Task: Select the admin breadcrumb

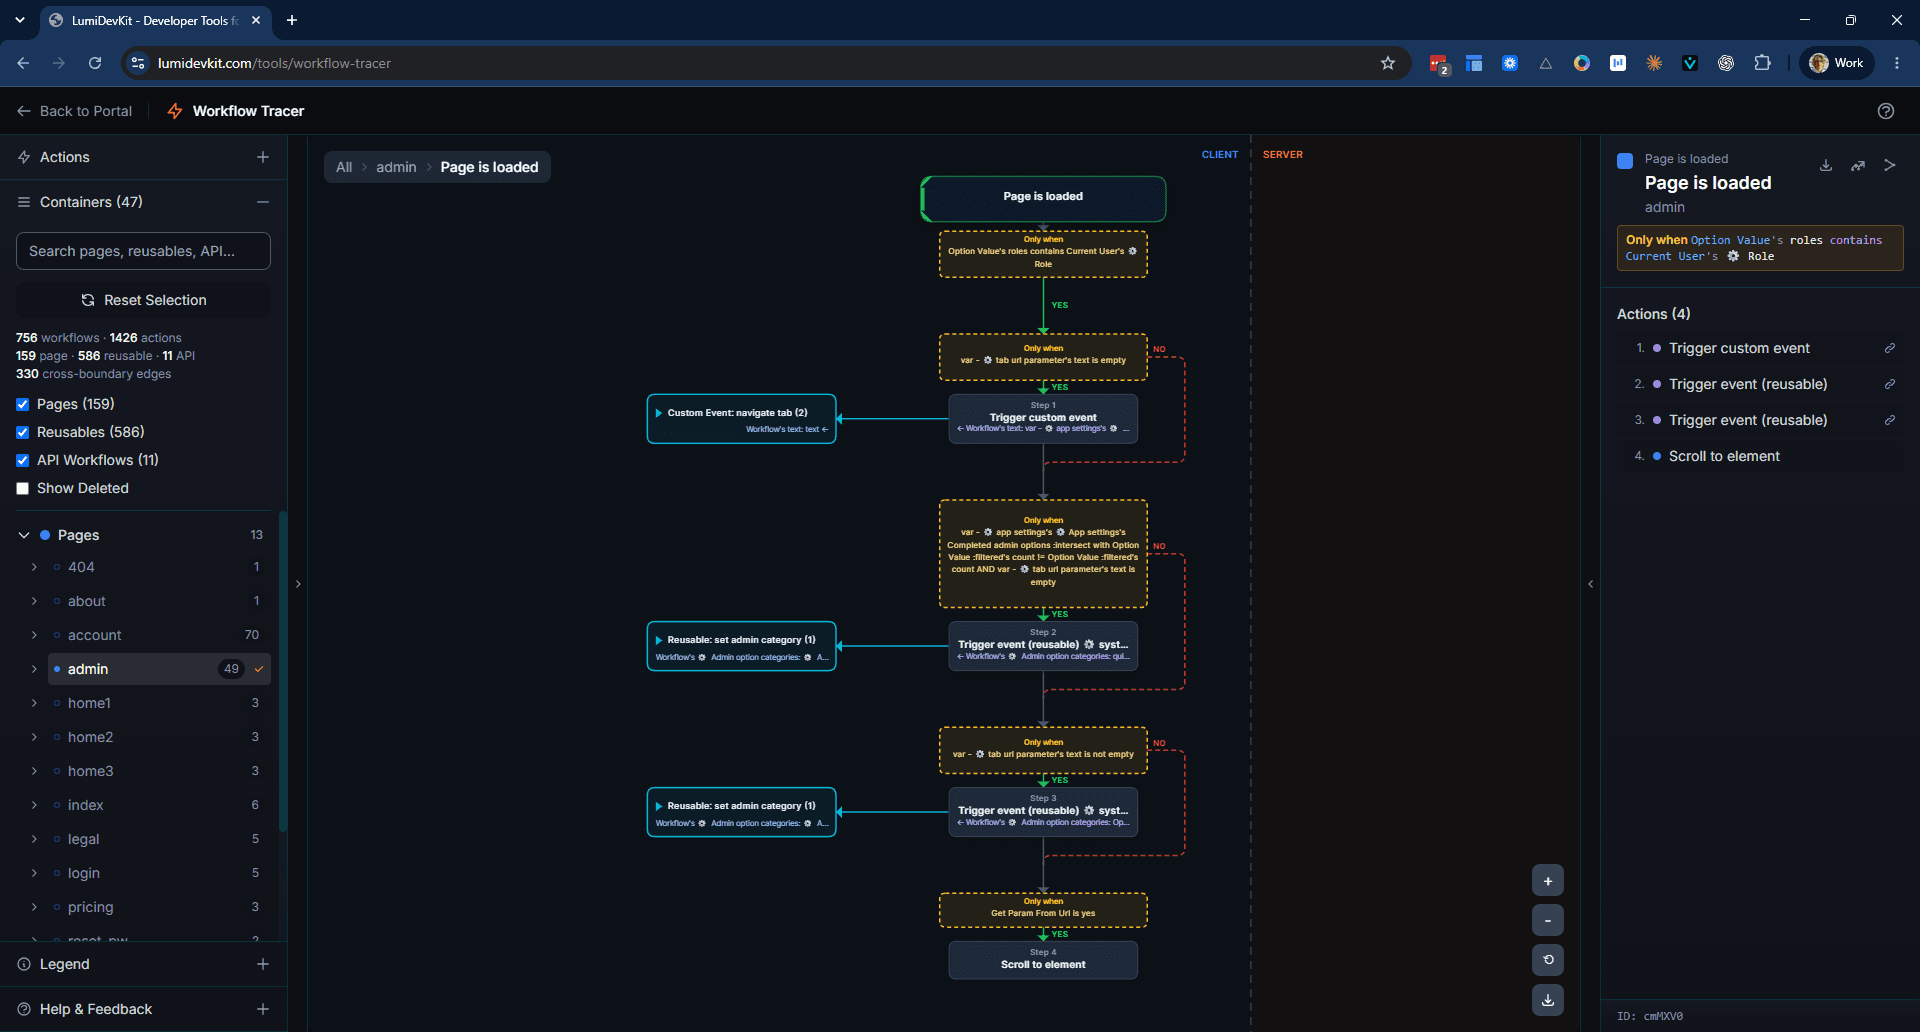Action: point(396,167)
